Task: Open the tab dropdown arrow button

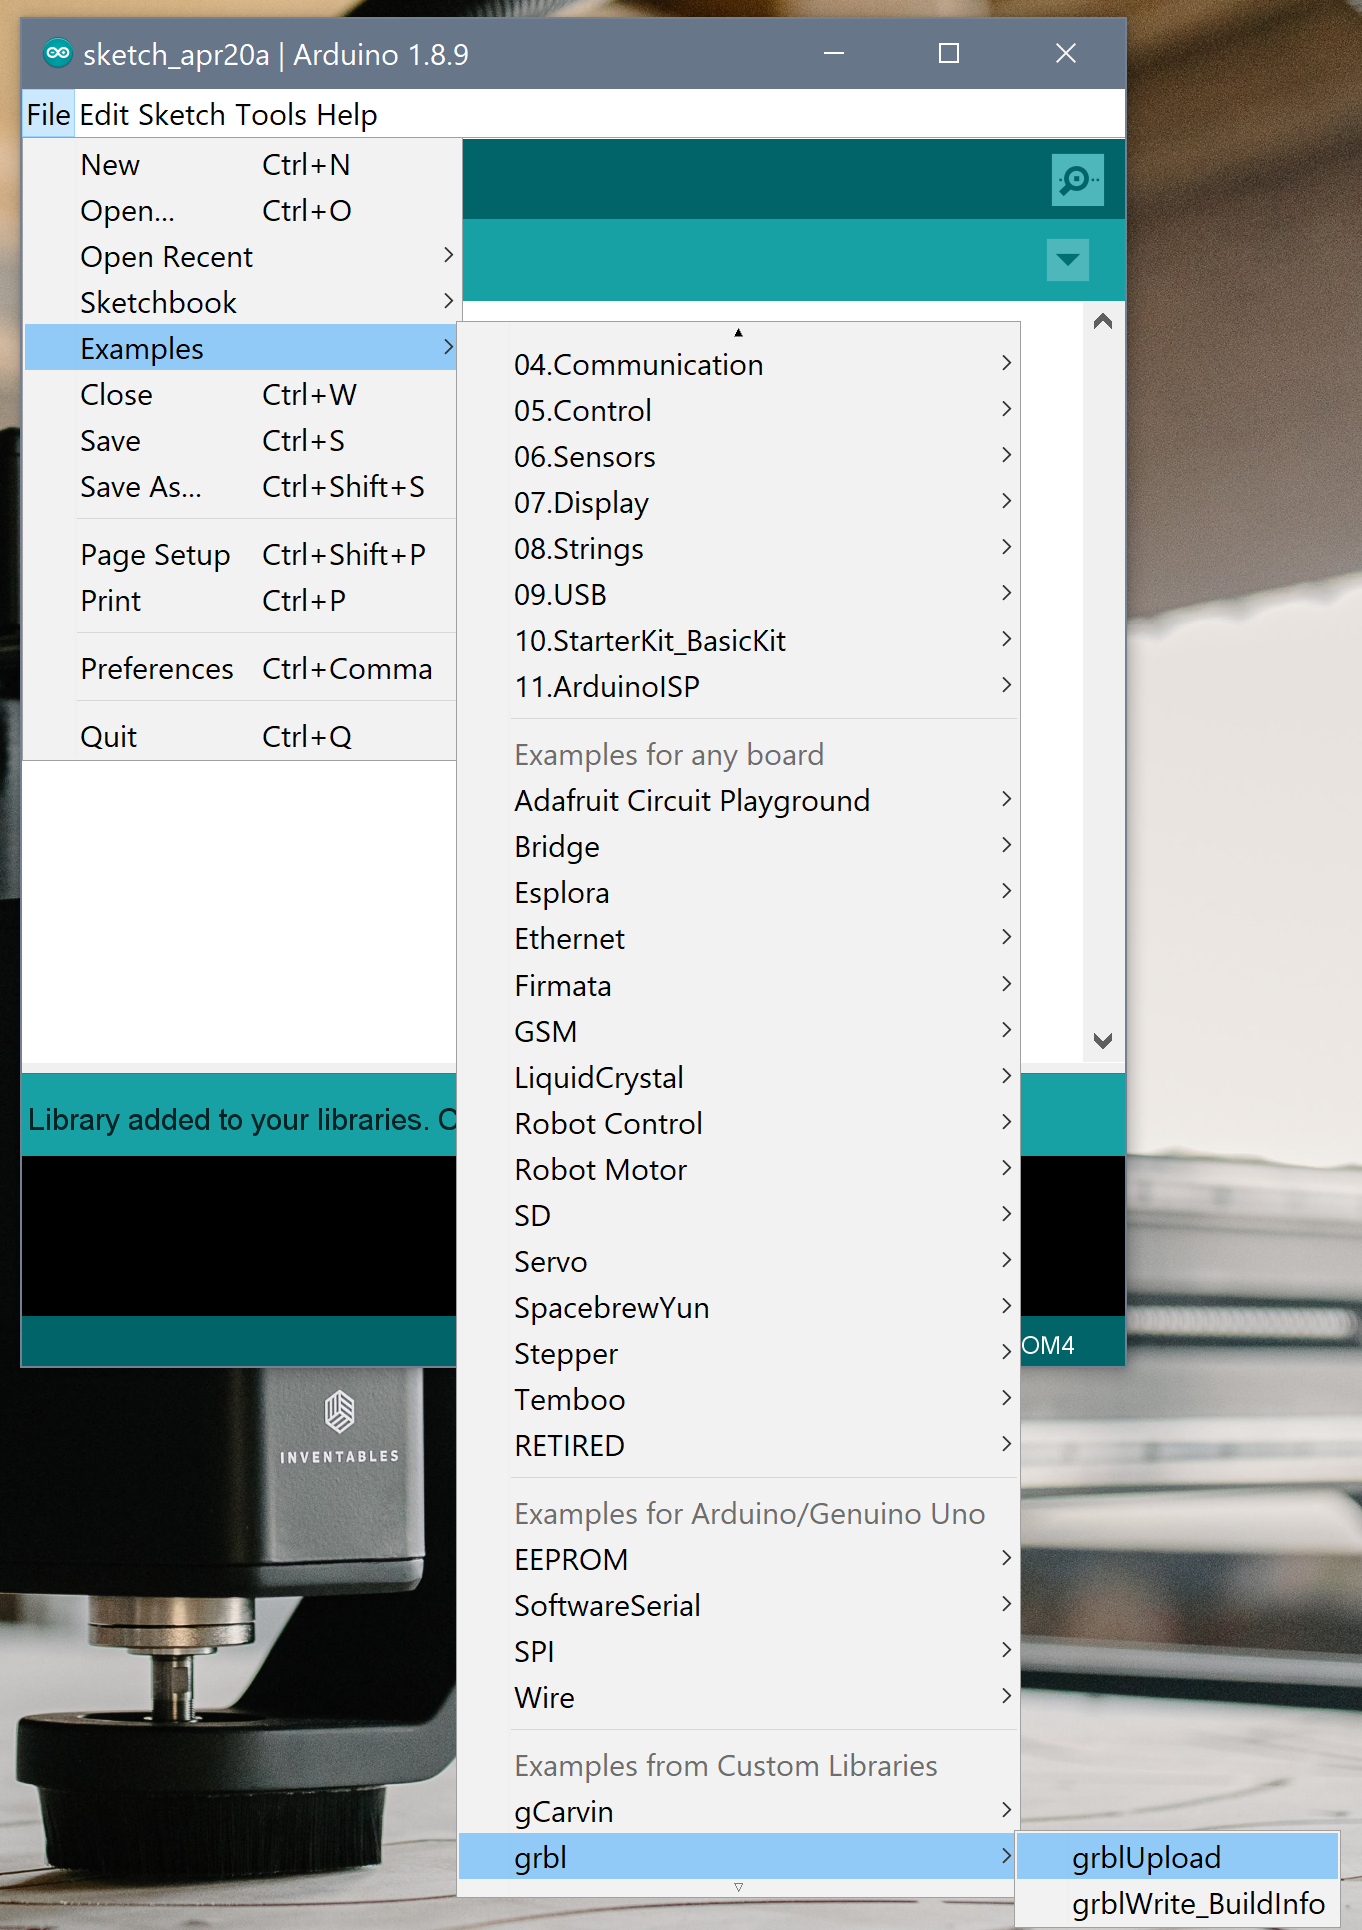Action: tap(1067, 260)
